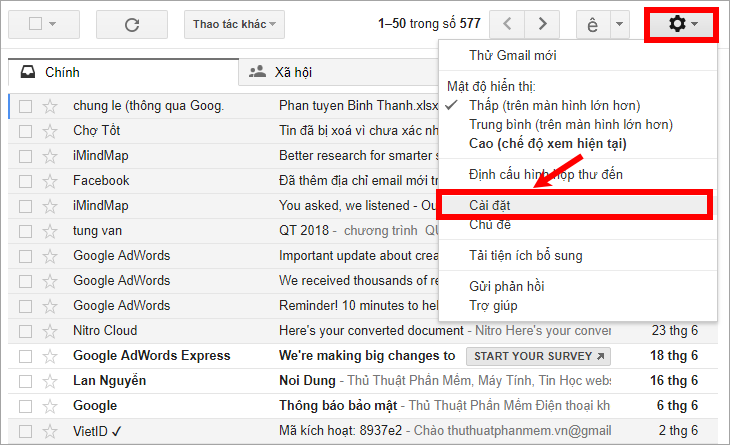Star the Nitro Cloud email

(x=50, y=331)
